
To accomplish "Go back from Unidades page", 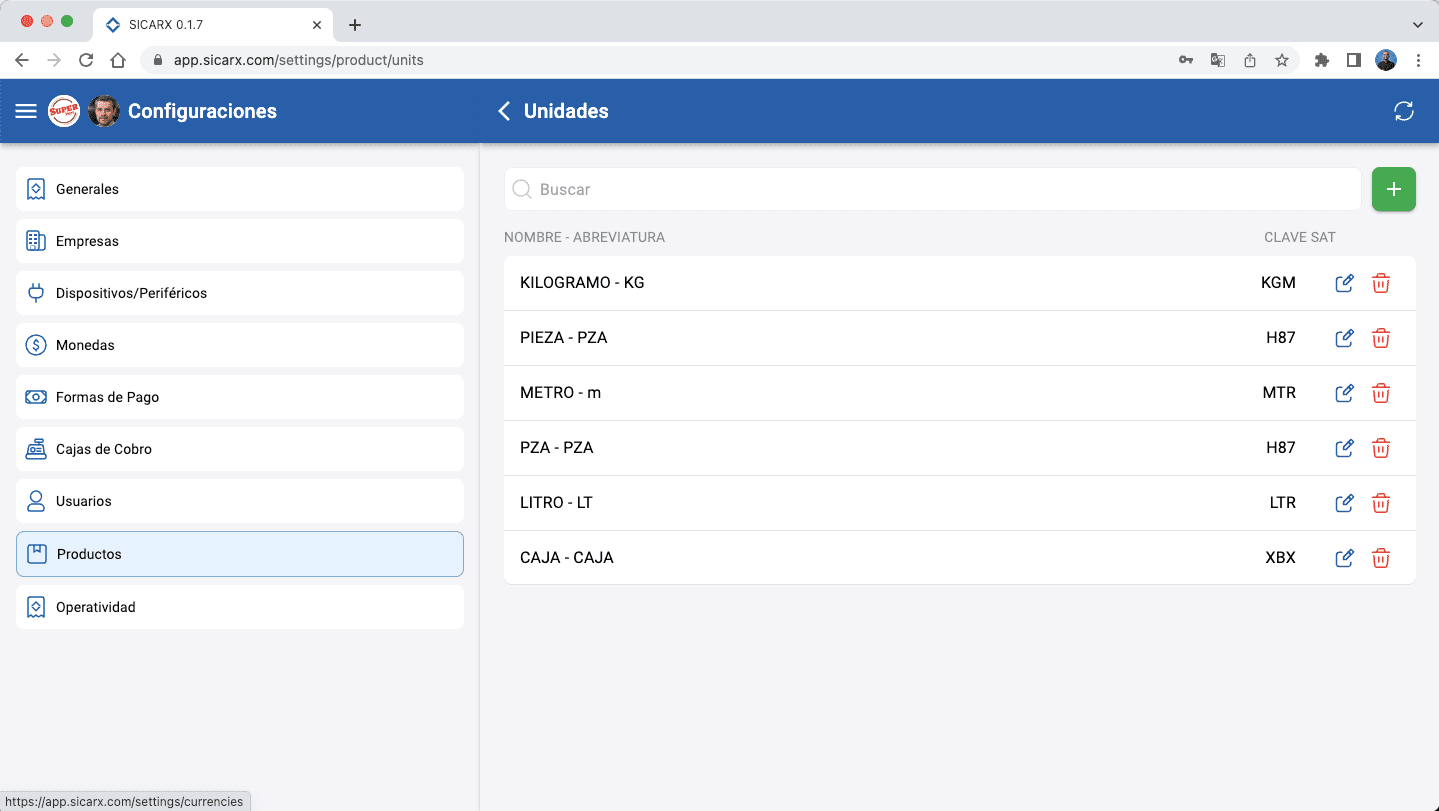I will (504, 111).
